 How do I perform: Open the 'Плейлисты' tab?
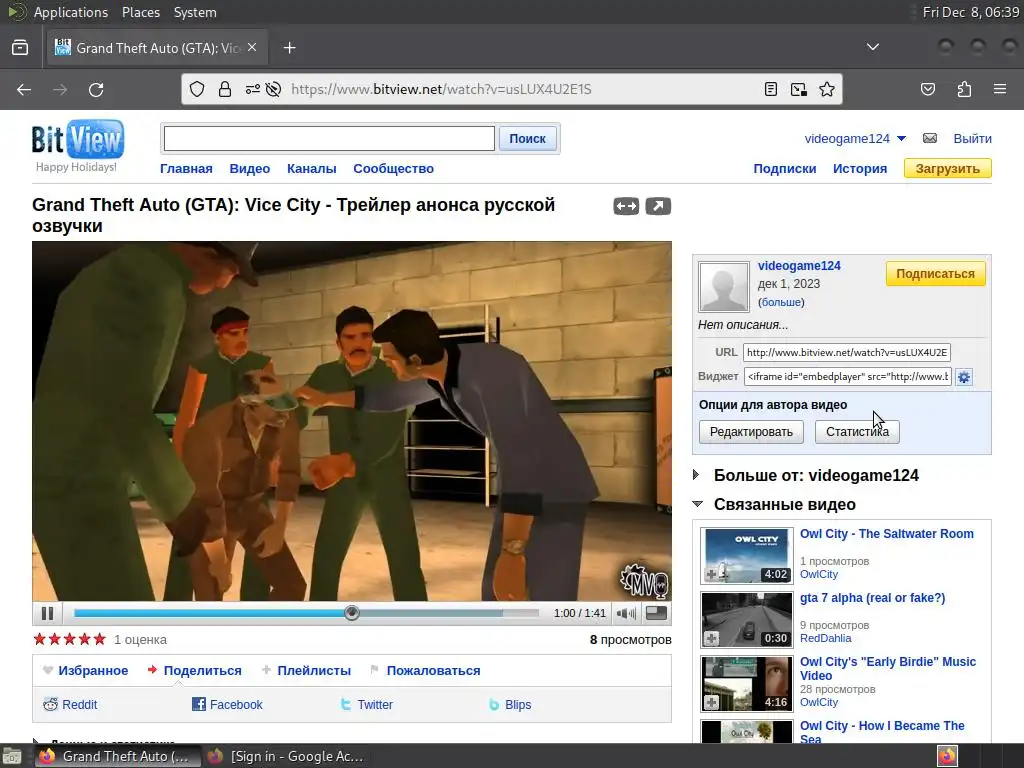pos(314,671)
